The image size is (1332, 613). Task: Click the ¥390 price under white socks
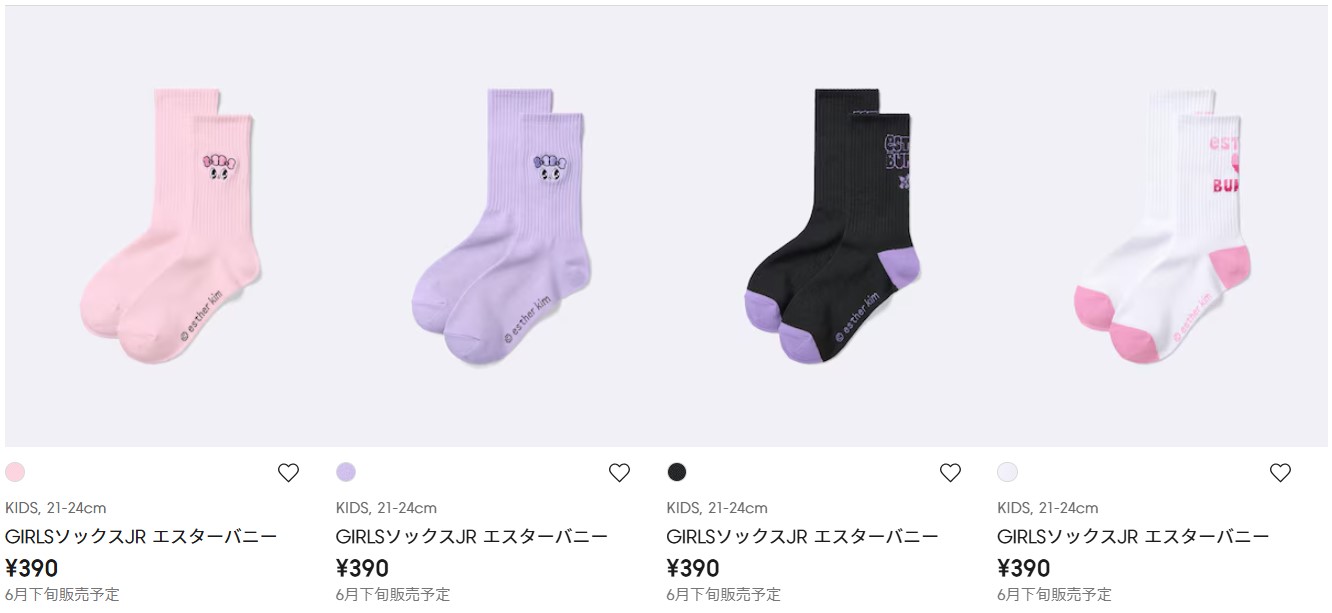1024,568
